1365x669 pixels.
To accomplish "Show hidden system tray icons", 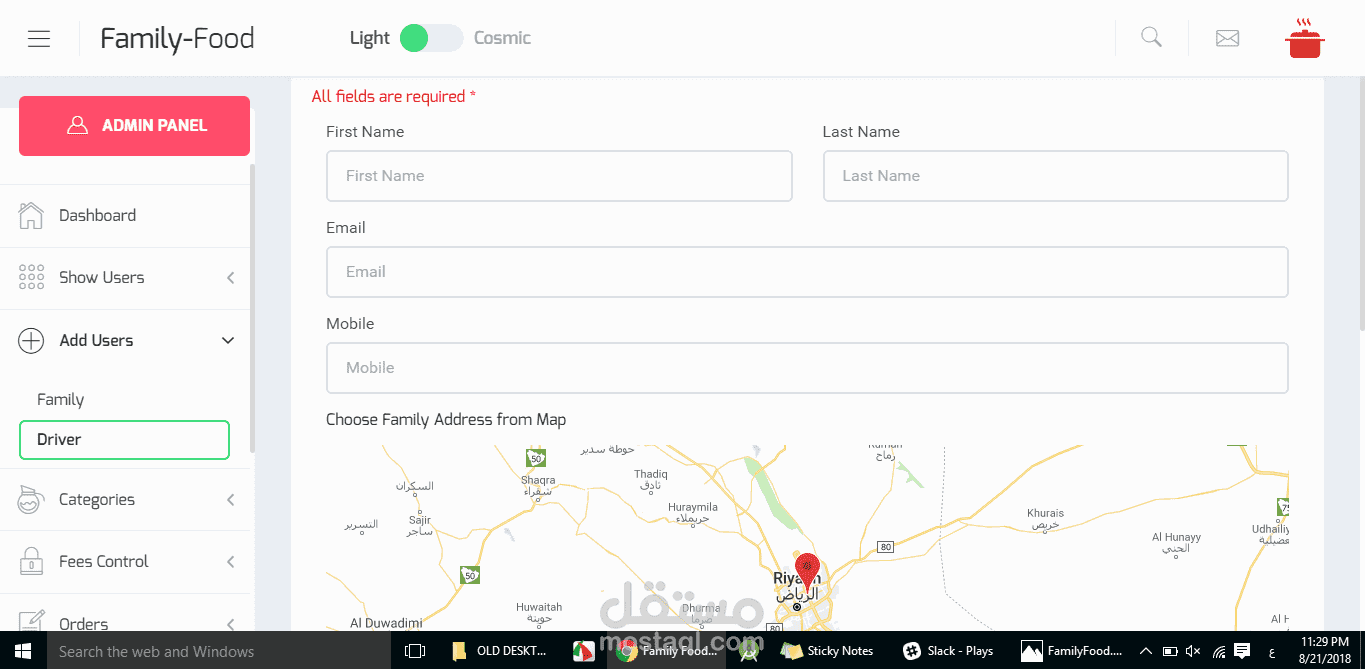I will [1146, 651].
